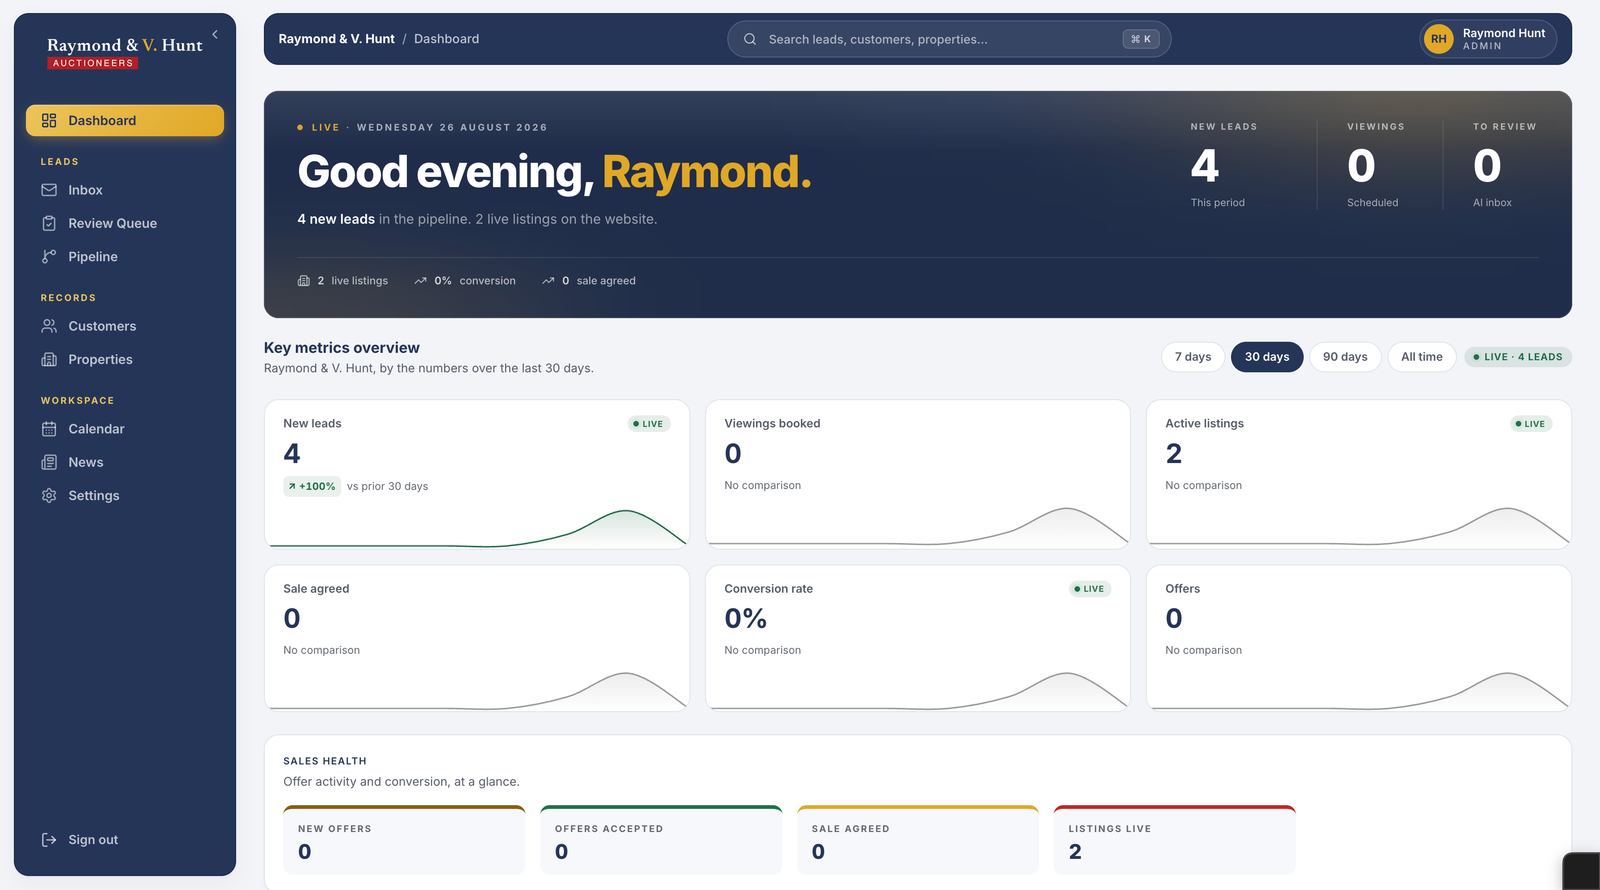Click the RH avatar circle
Viewport: 1600px width, 890px height.
1438,39
